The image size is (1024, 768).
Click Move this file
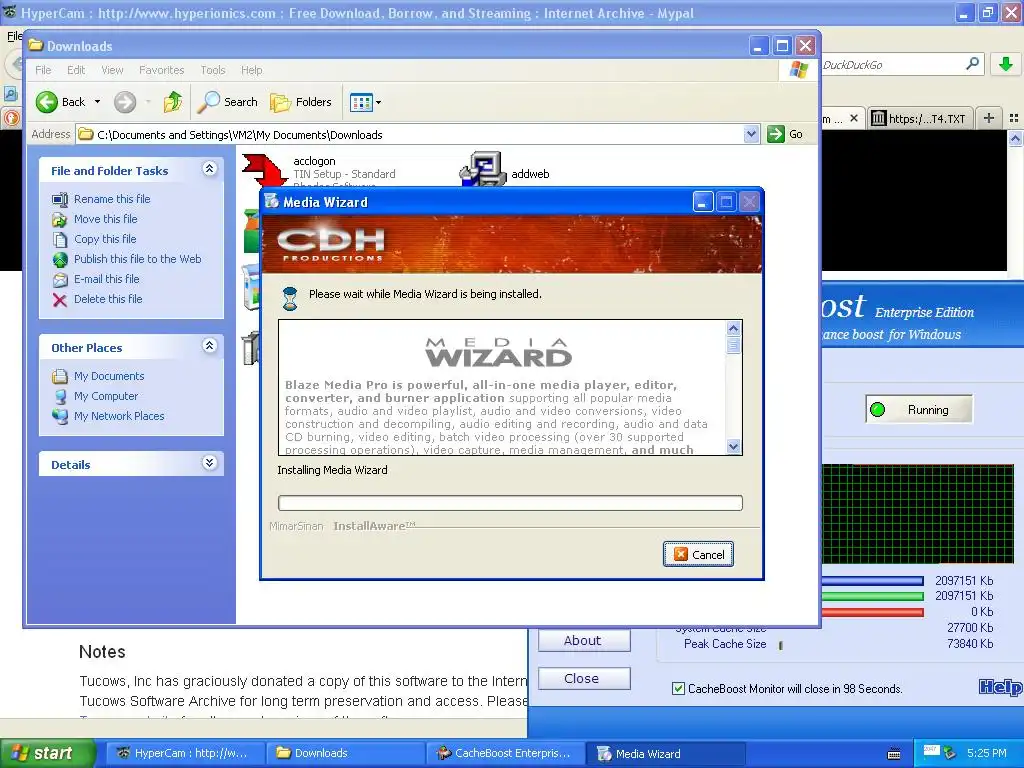click(105, 219)
